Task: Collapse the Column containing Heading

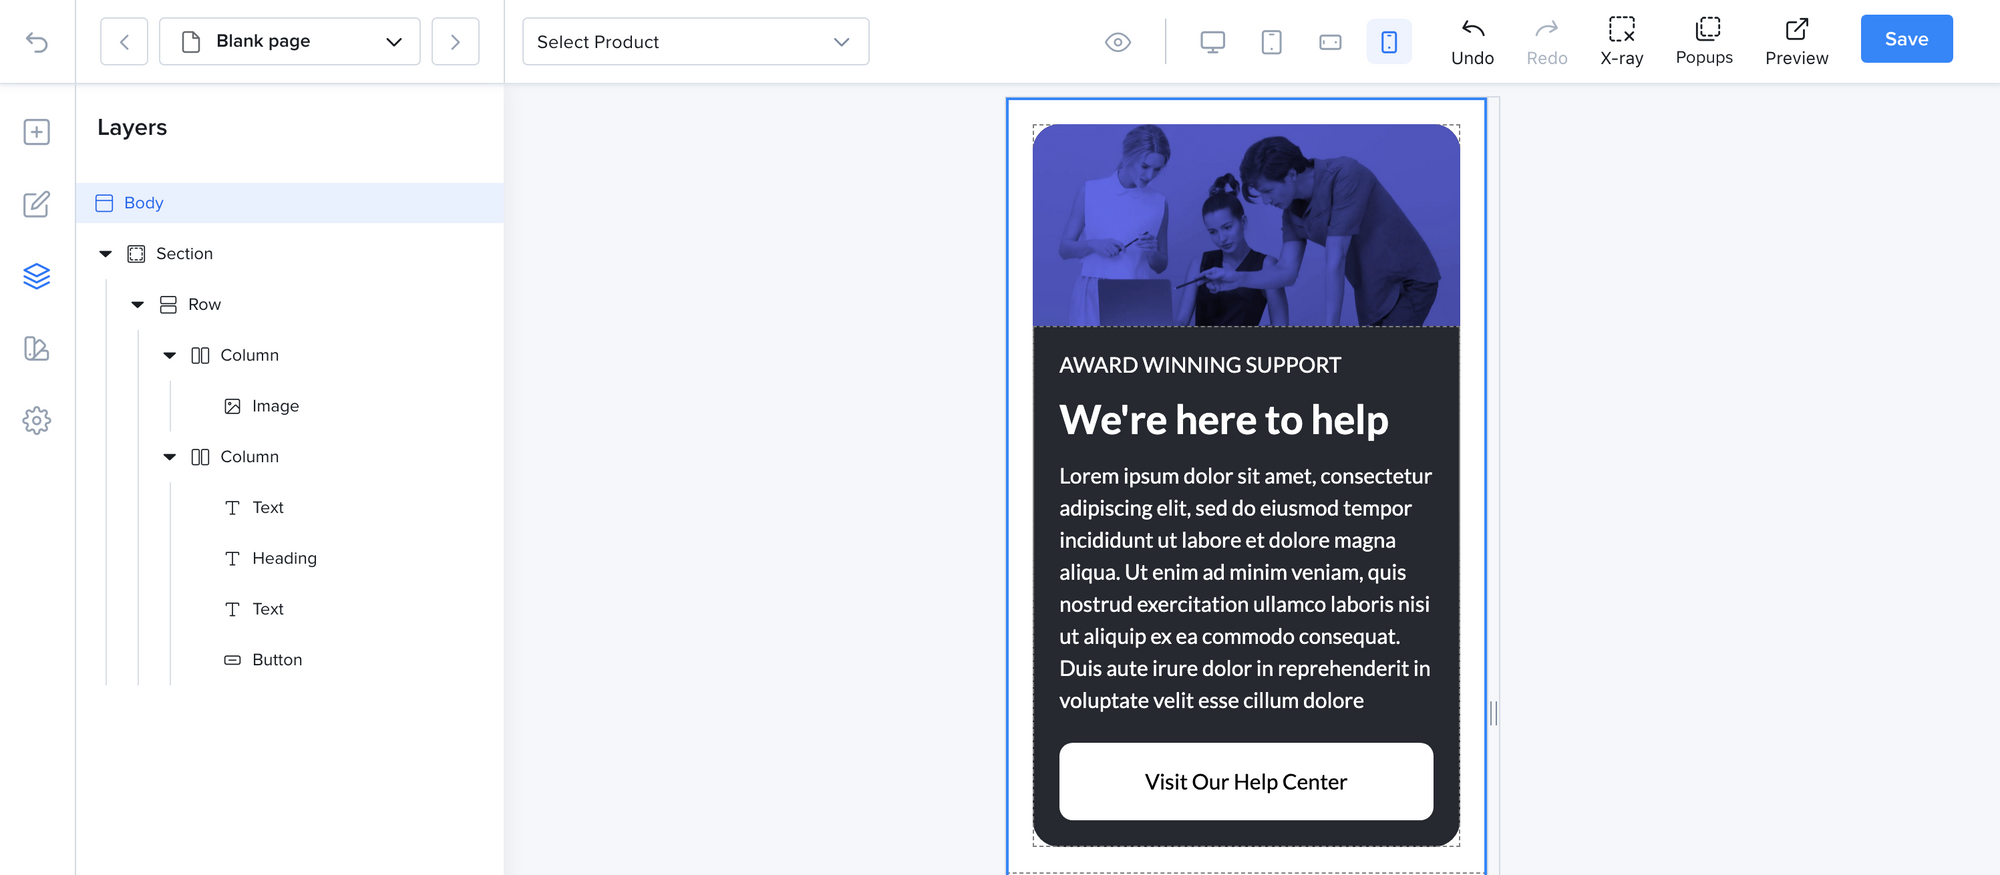Action: coord(170,457)
